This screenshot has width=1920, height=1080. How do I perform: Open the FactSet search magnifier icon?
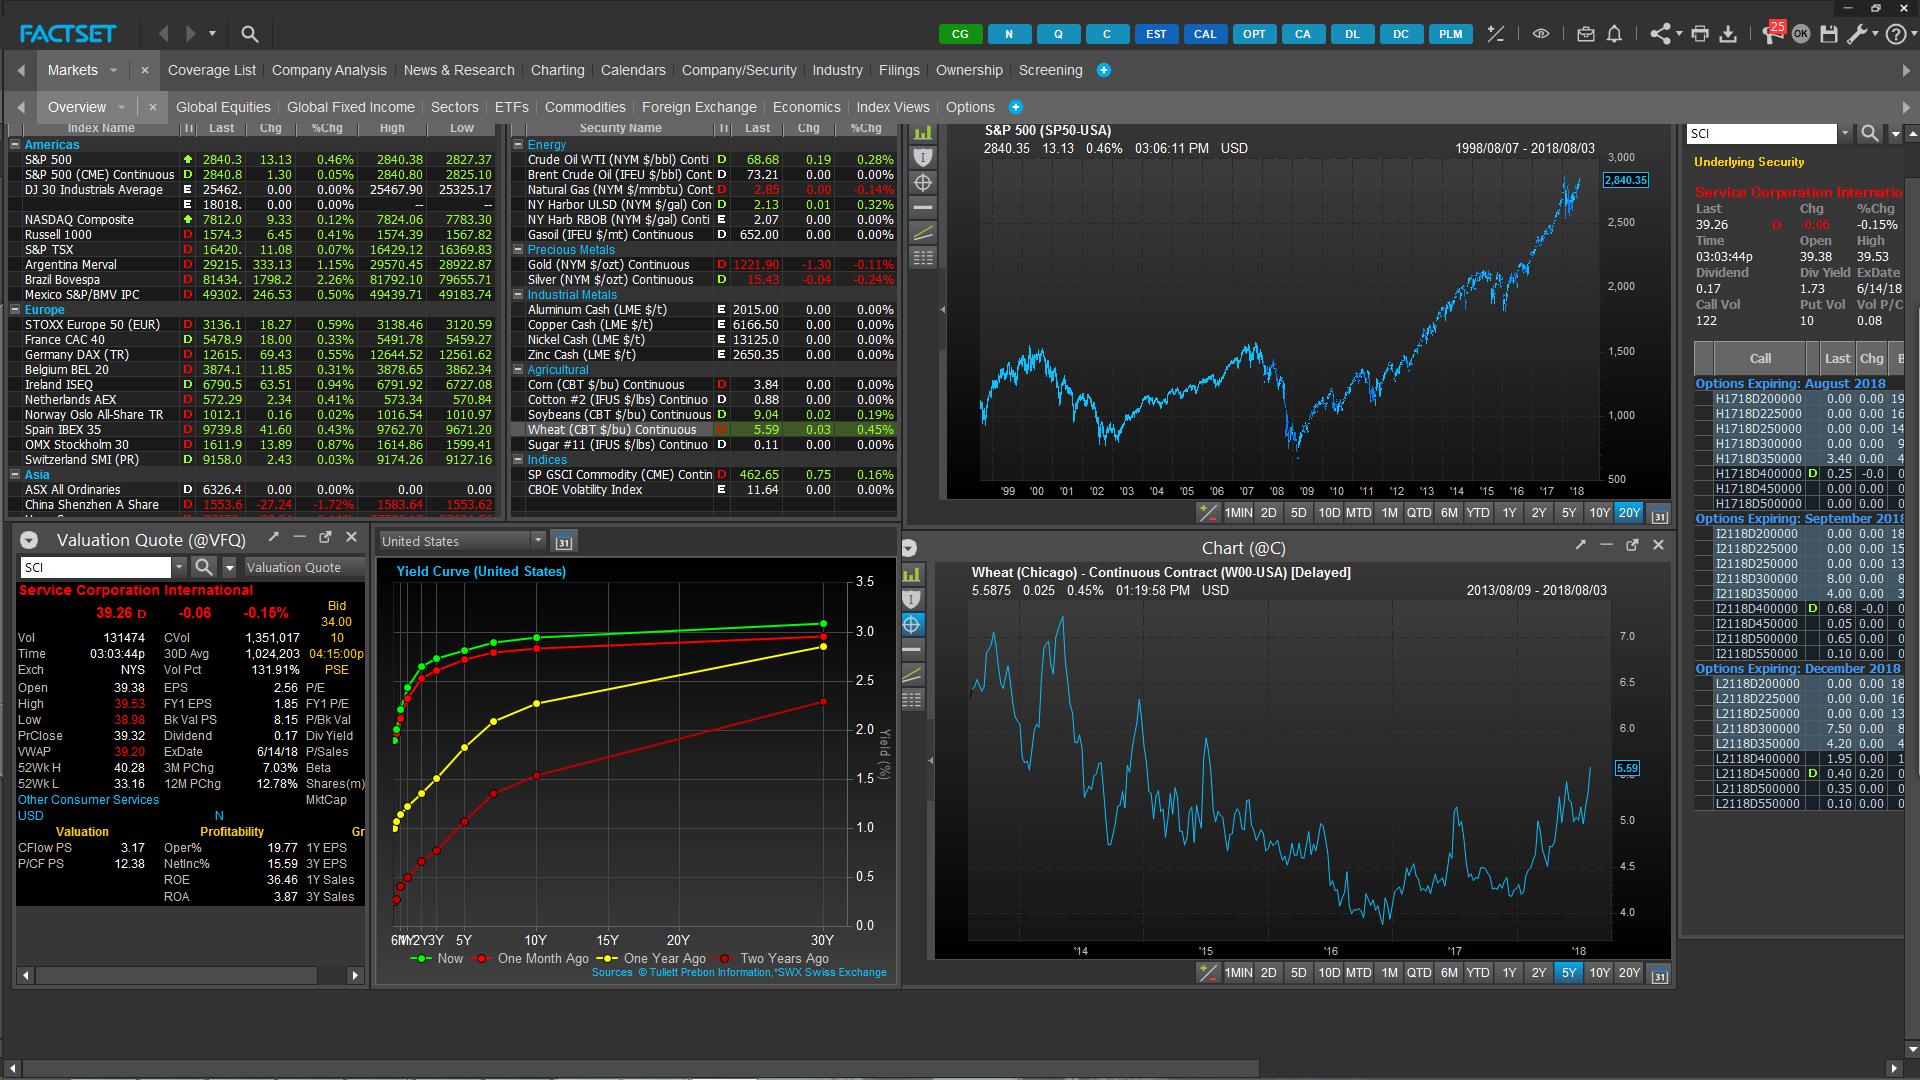pos(250,34)
